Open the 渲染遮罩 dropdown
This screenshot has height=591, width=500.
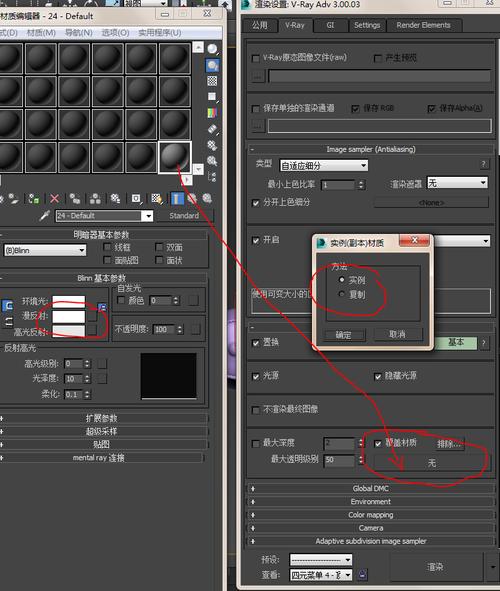pos(457,183)
